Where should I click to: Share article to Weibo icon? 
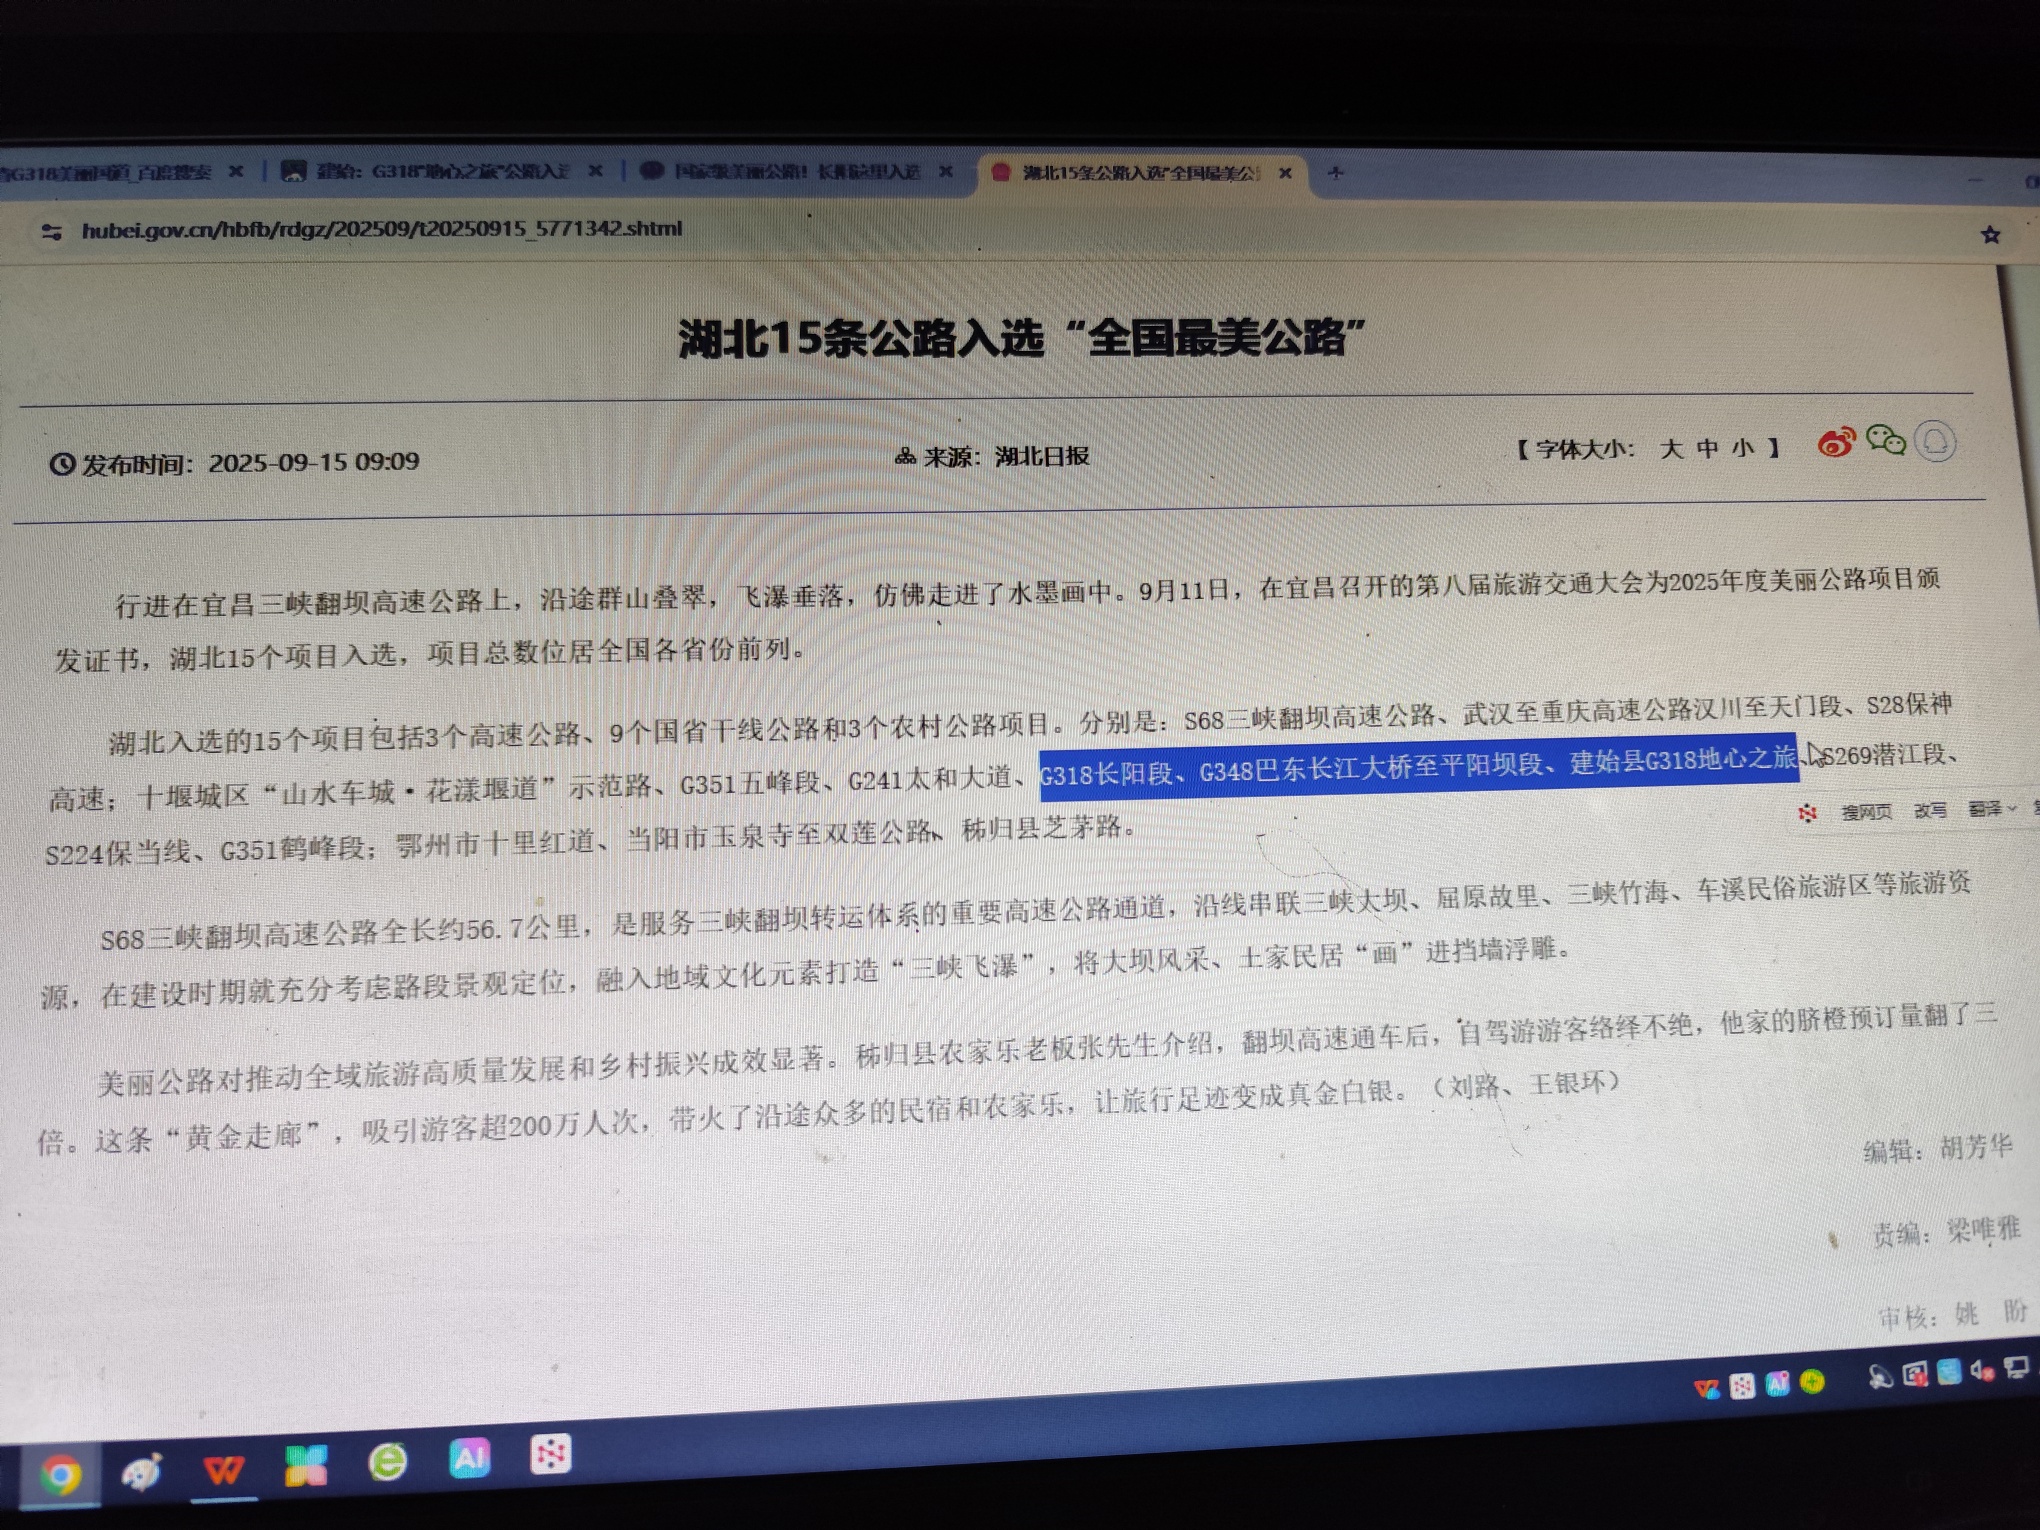(x=1835, y=442)
